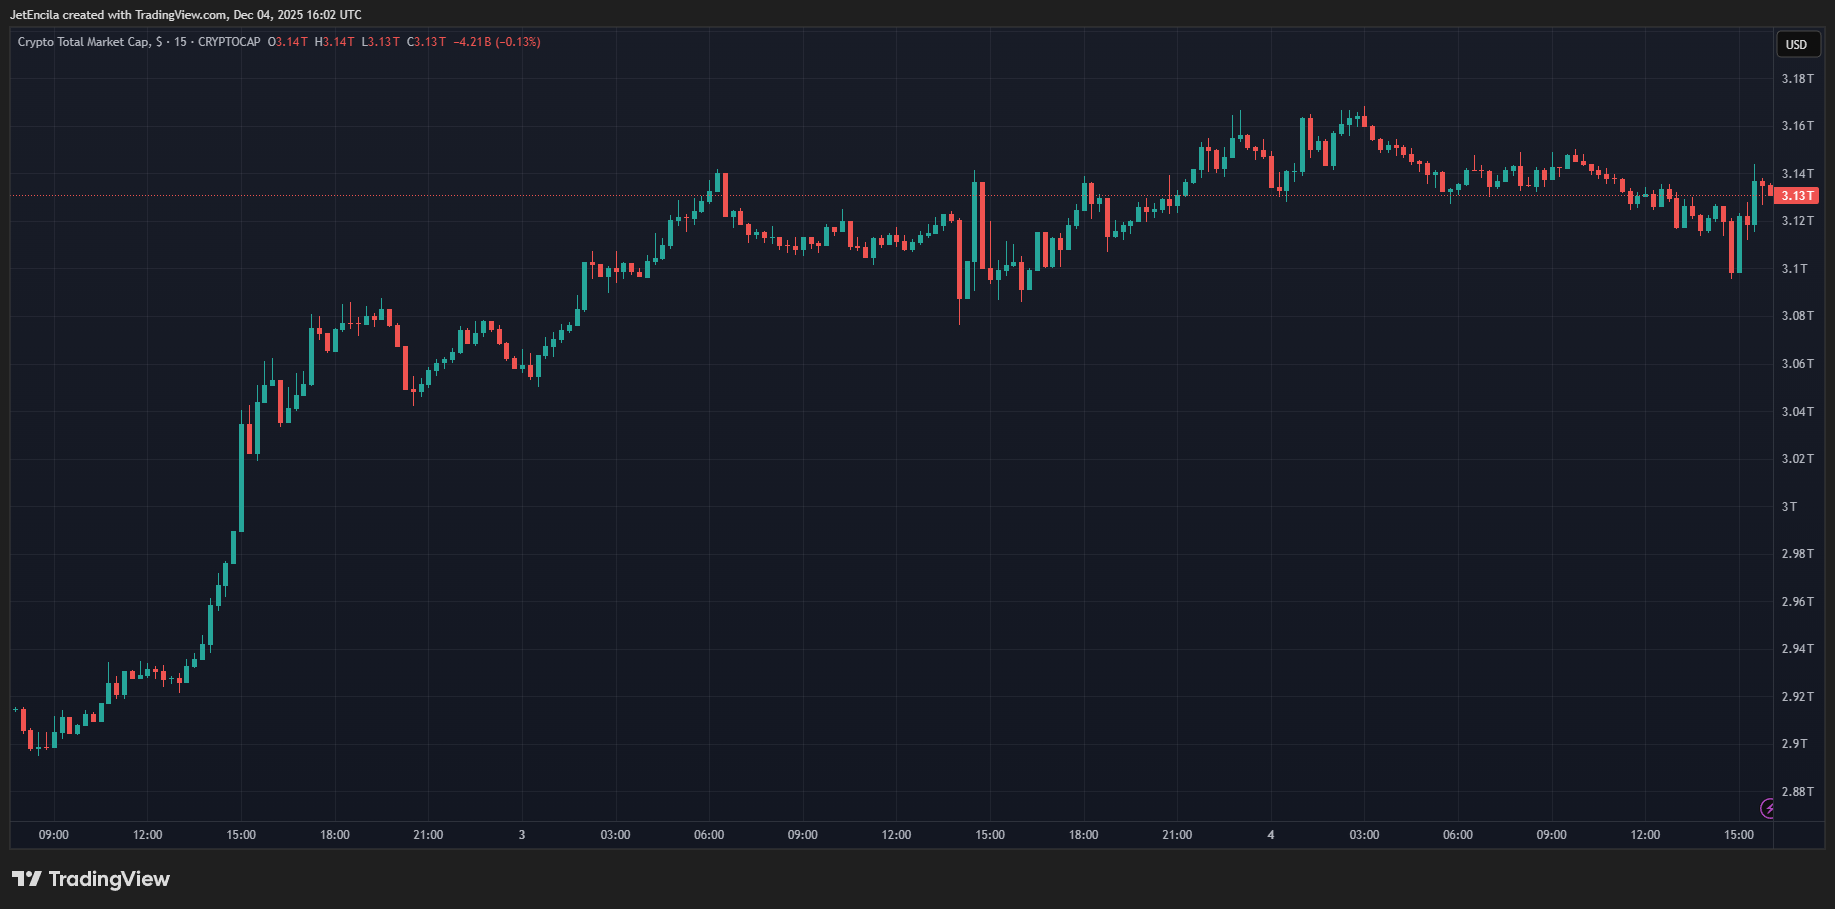The image size is (1835, 909).
Task: Click the JetEncila created with TradingView.com header
Action: point(186,15)
